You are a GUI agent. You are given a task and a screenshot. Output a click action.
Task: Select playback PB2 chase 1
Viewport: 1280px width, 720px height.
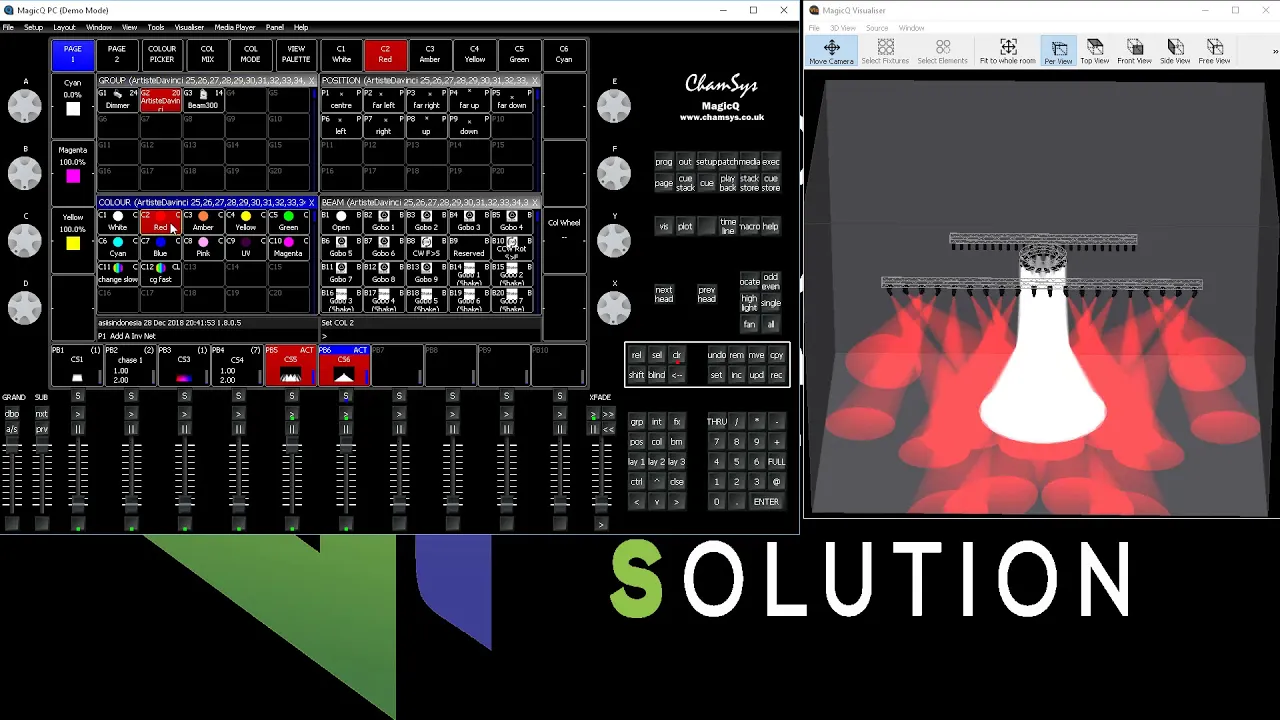(x=130, y=365)
